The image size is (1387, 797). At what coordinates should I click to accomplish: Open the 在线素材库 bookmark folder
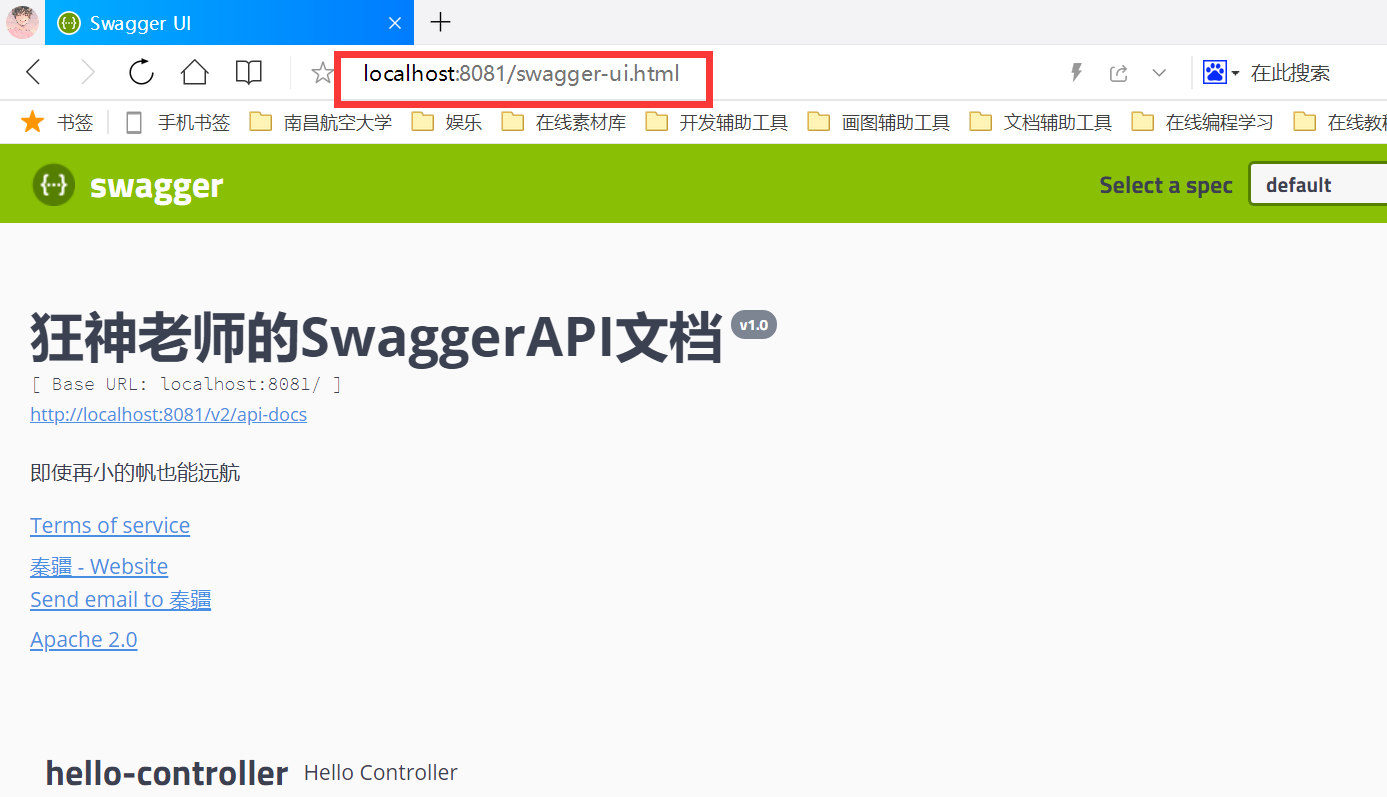[x=564, y=122]
